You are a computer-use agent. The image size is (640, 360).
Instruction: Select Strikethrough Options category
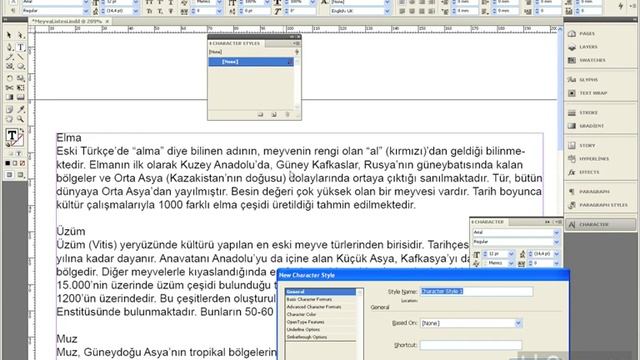(321, 337)
